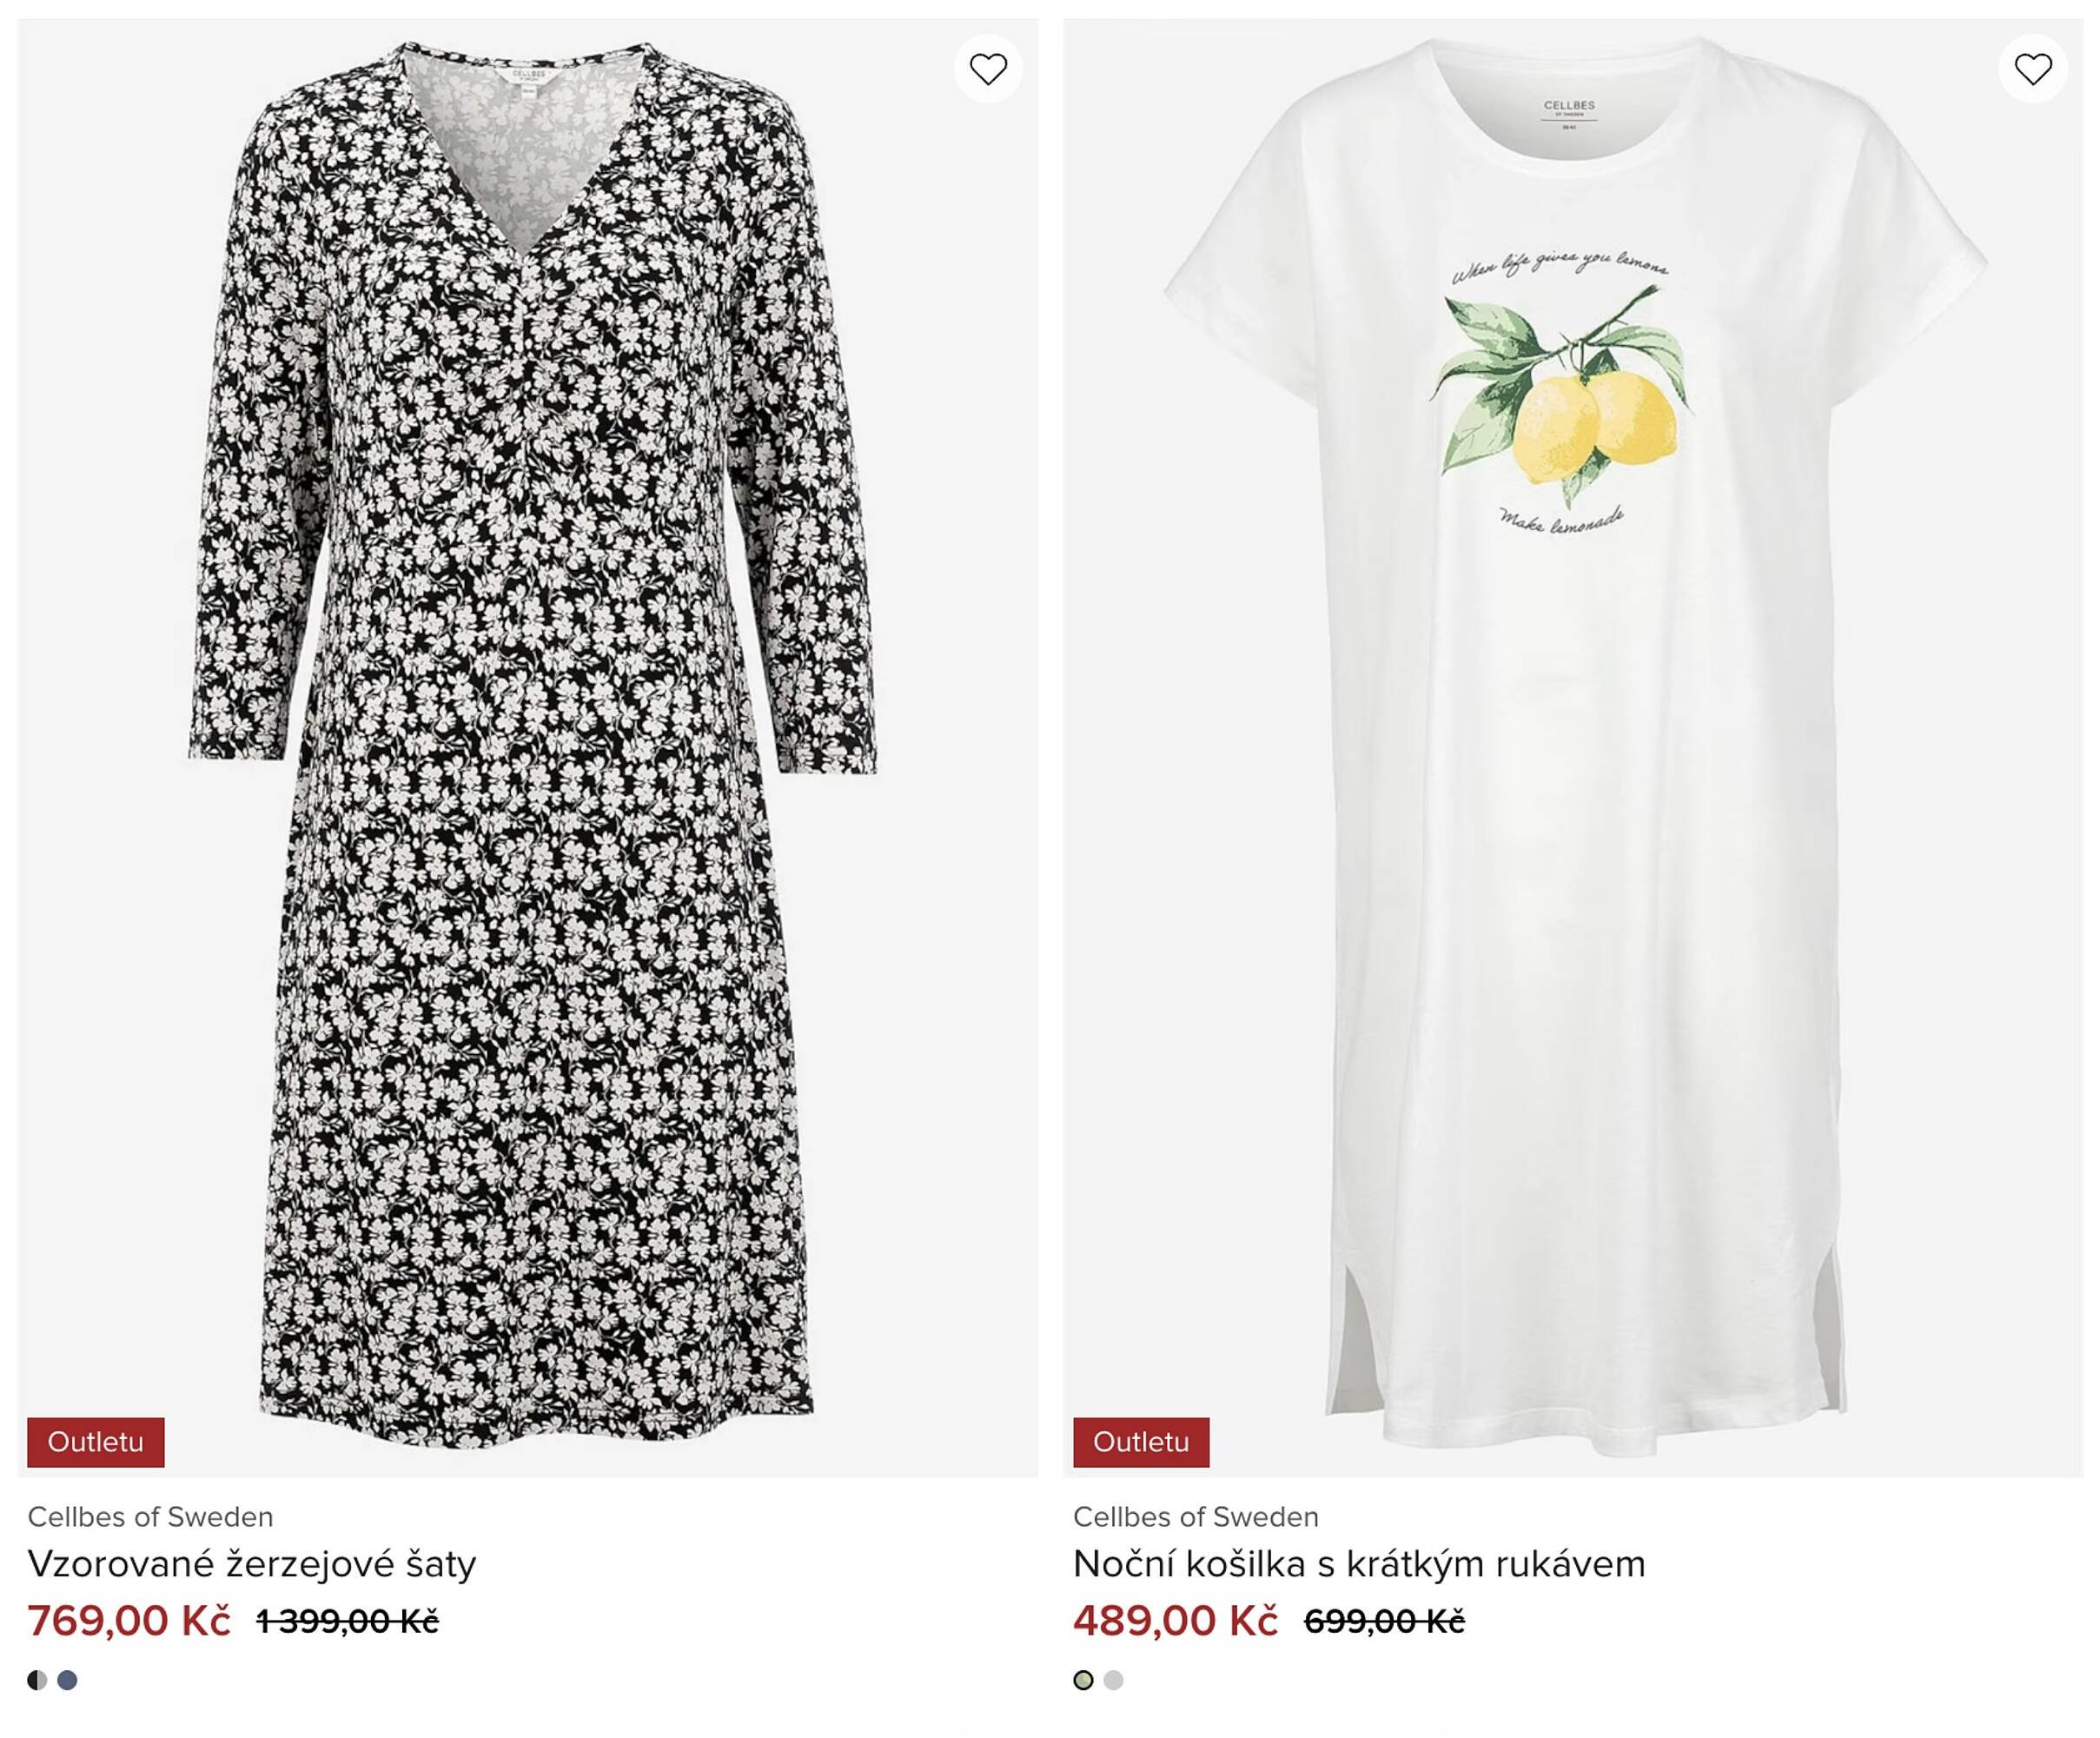Open the "Vzorované žerzejové šaty" product title
The image size is (2100, 1738).
(252, 1564)
